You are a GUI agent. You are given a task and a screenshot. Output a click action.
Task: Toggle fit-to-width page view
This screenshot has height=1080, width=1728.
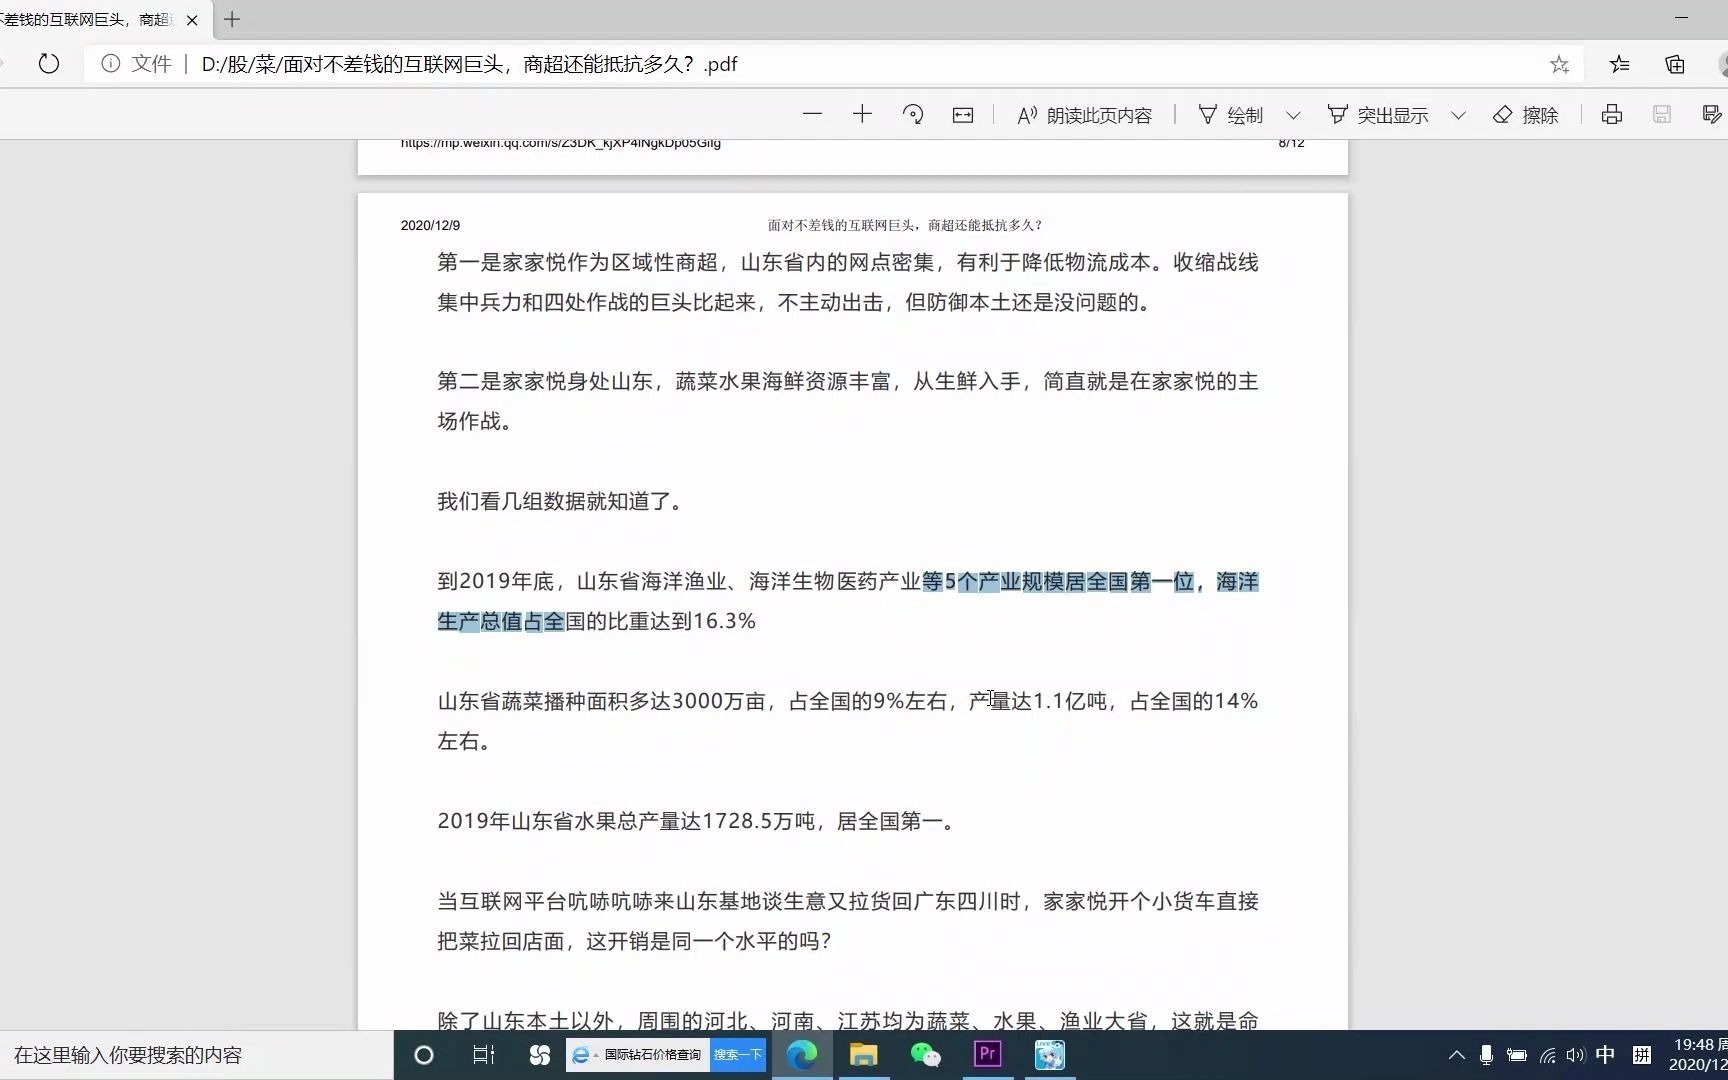point(962,115)
